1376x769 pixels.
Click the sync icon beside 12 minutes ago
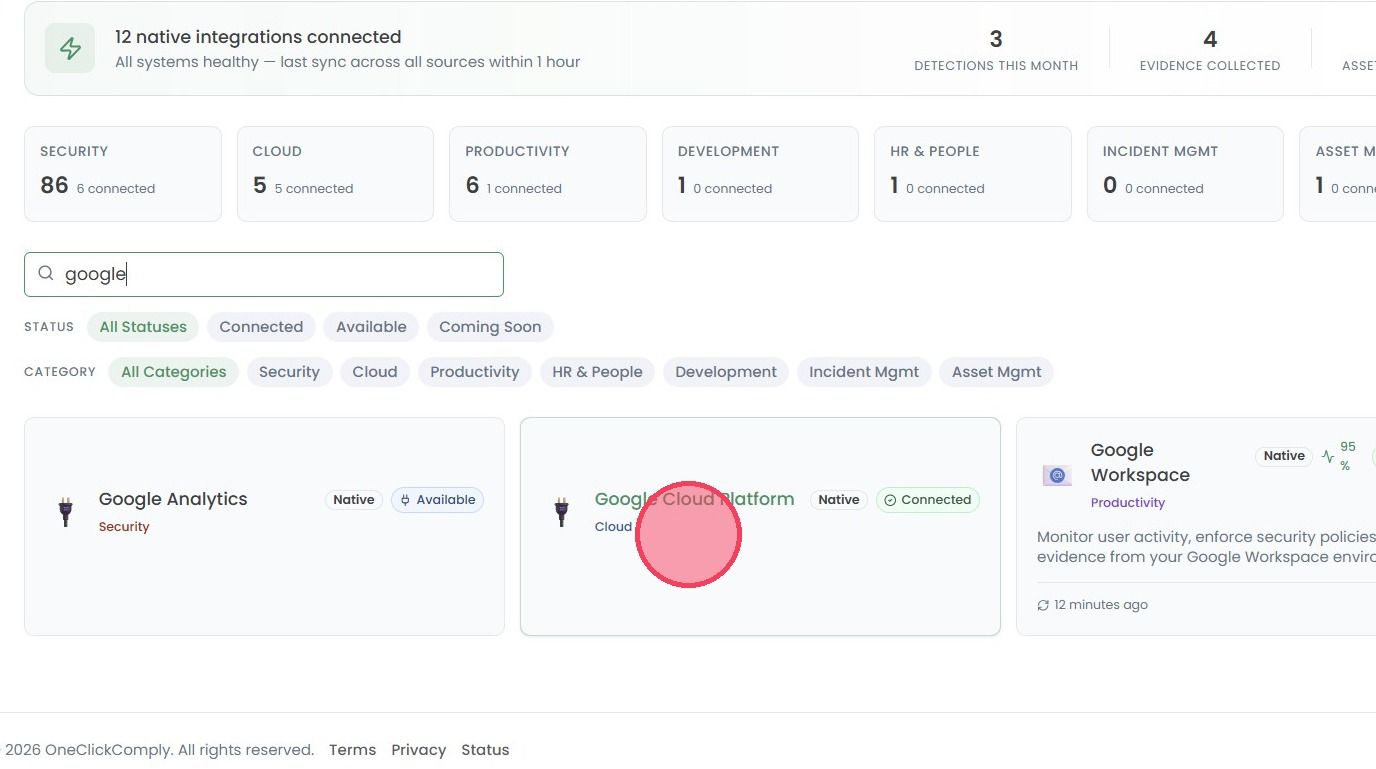pos(1043,605)
